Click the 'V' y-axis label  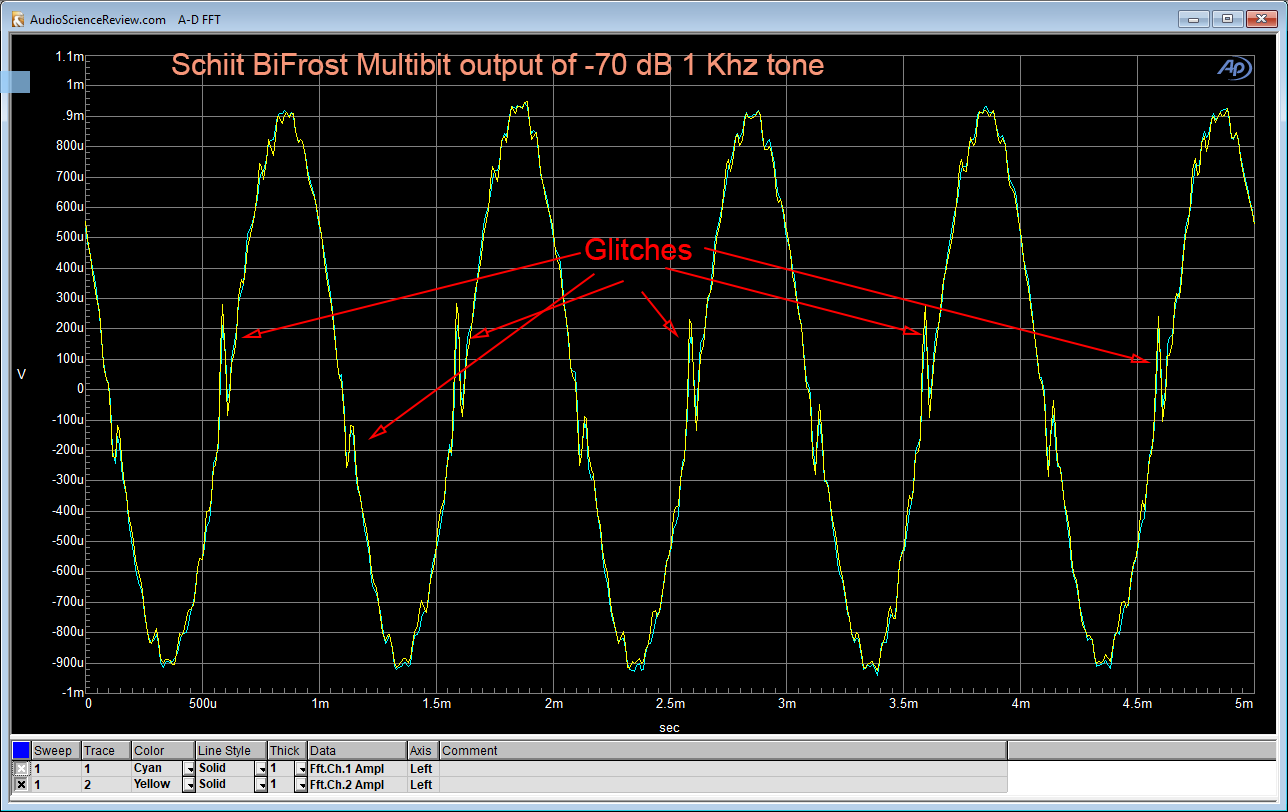[22, 374]
